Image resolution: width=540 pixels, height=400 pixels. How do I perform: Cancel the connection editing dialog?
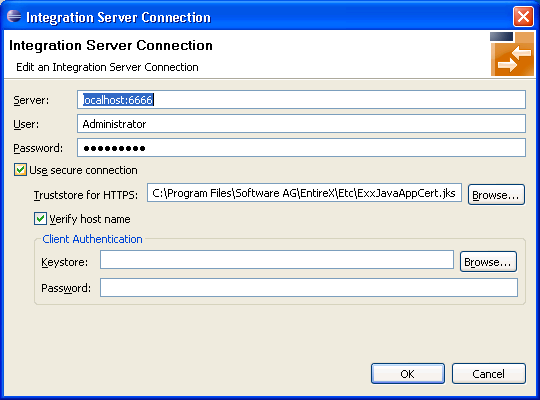pos(489,373)
